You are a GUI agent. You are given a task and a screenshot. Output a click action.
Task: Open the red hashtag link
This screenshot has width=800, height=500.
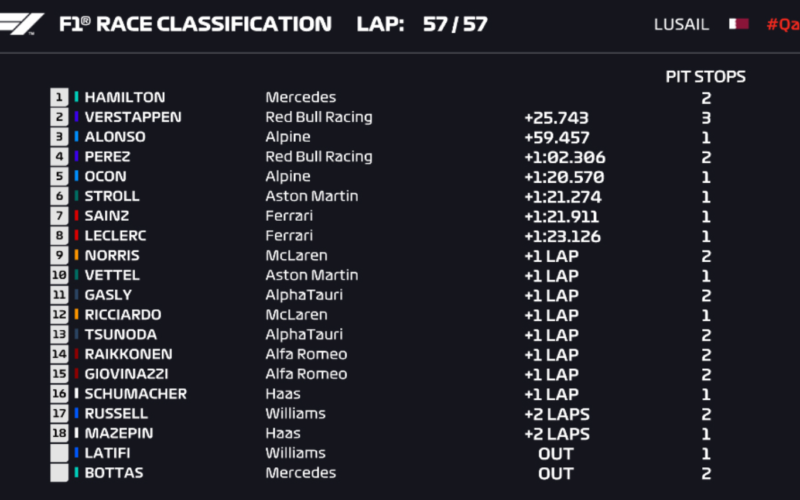point(783,24)
